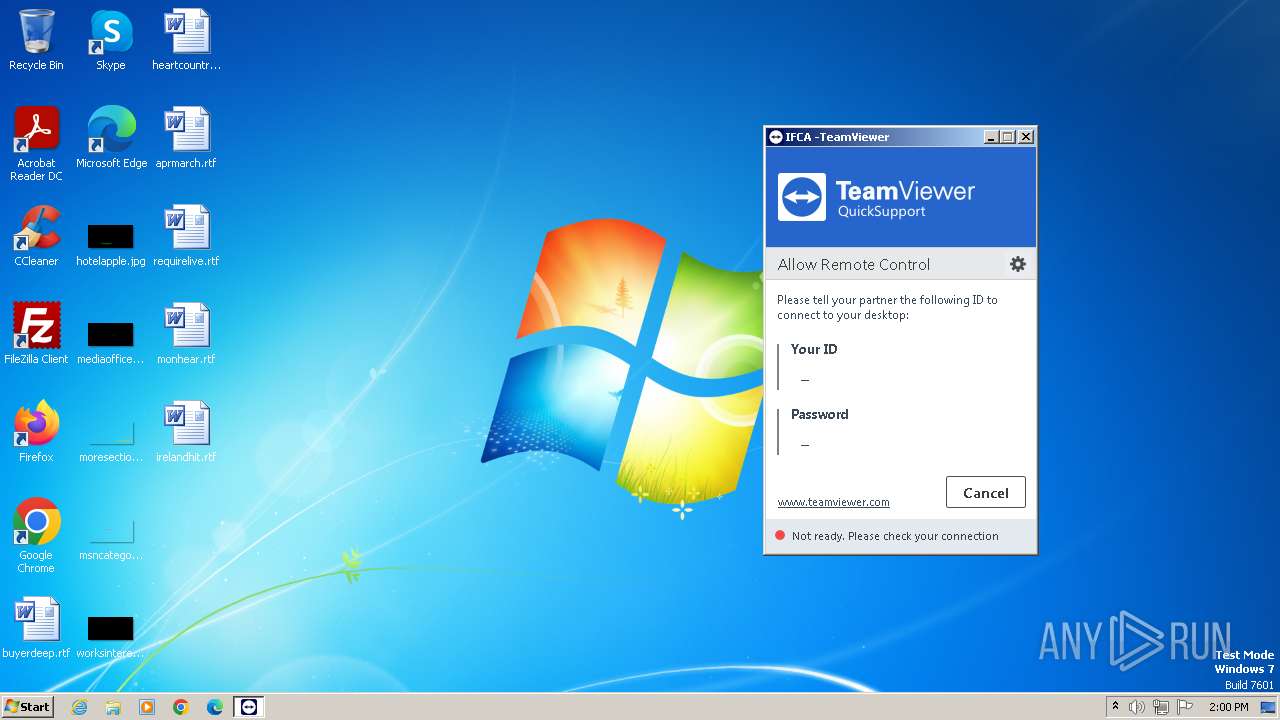Select the FileZilla Client shortcut
This screenshot has height=720, width=1280.
click(x=36, y=334)
